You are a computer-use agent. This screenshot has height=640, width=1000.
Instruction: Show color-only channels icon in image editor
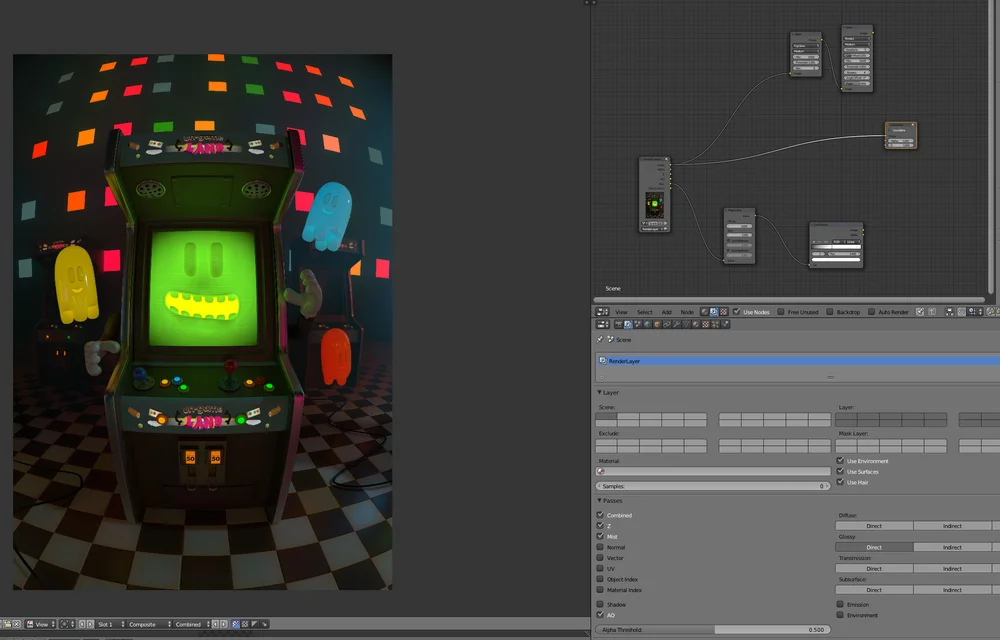coord(244,624)
